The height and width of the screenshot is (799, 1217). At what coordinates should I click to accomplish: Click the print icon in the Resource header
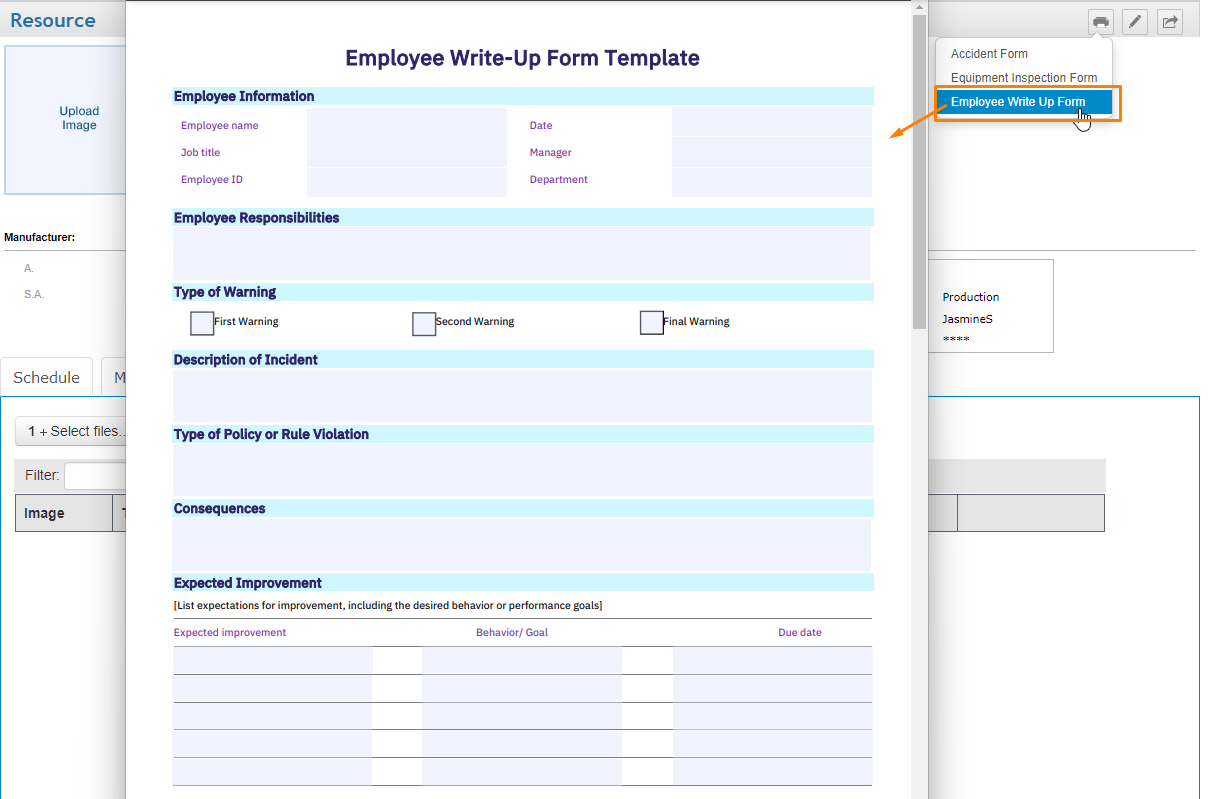(x=1100, y=21)
